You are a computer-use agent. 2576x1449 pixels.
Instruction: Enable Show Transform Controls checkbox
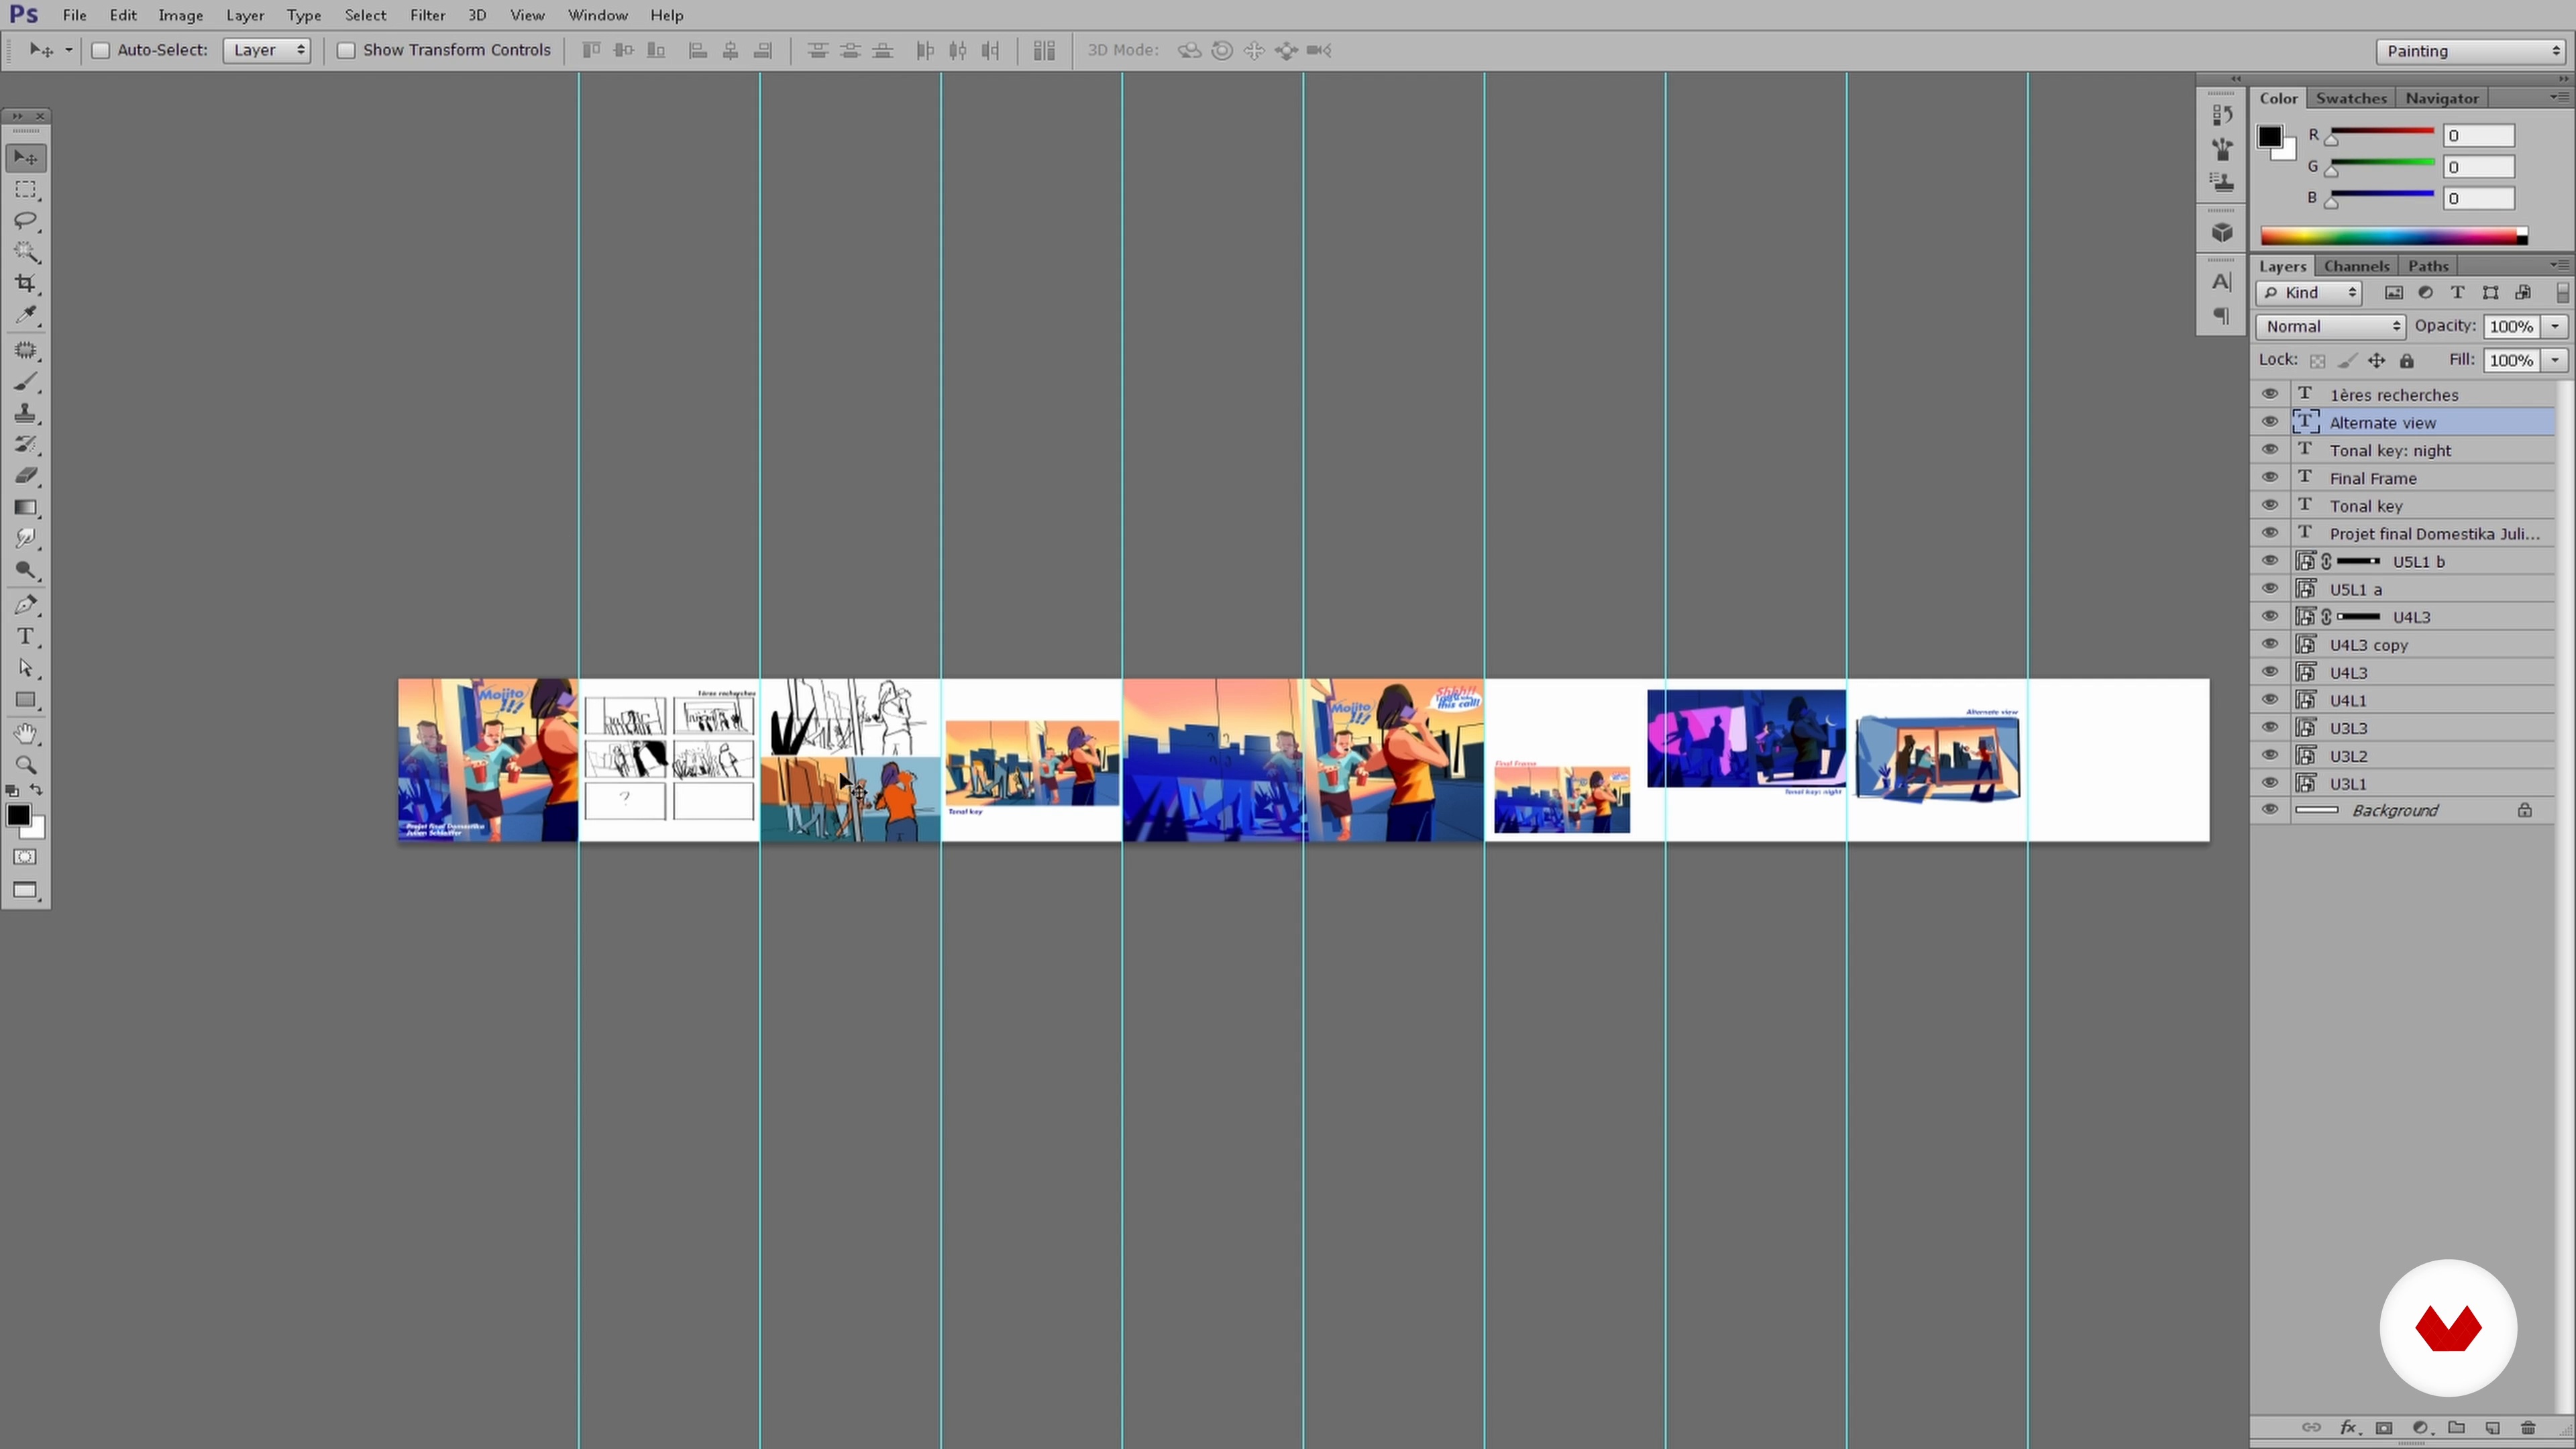(346, 50)
